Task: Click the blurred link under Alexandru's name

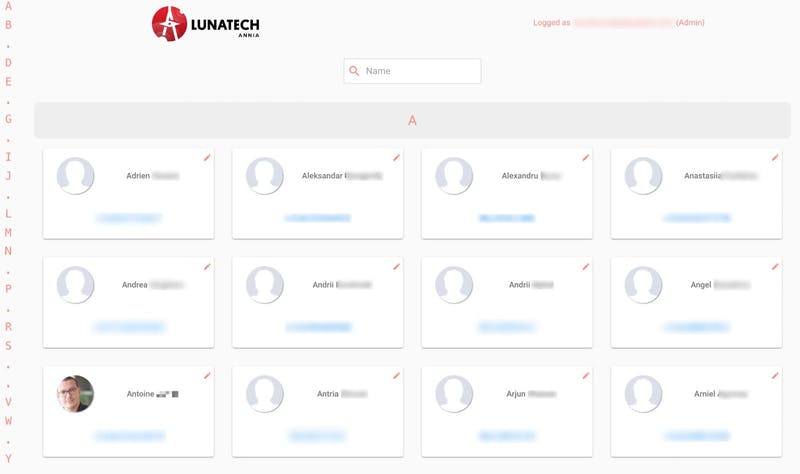Action: [507, 218]
